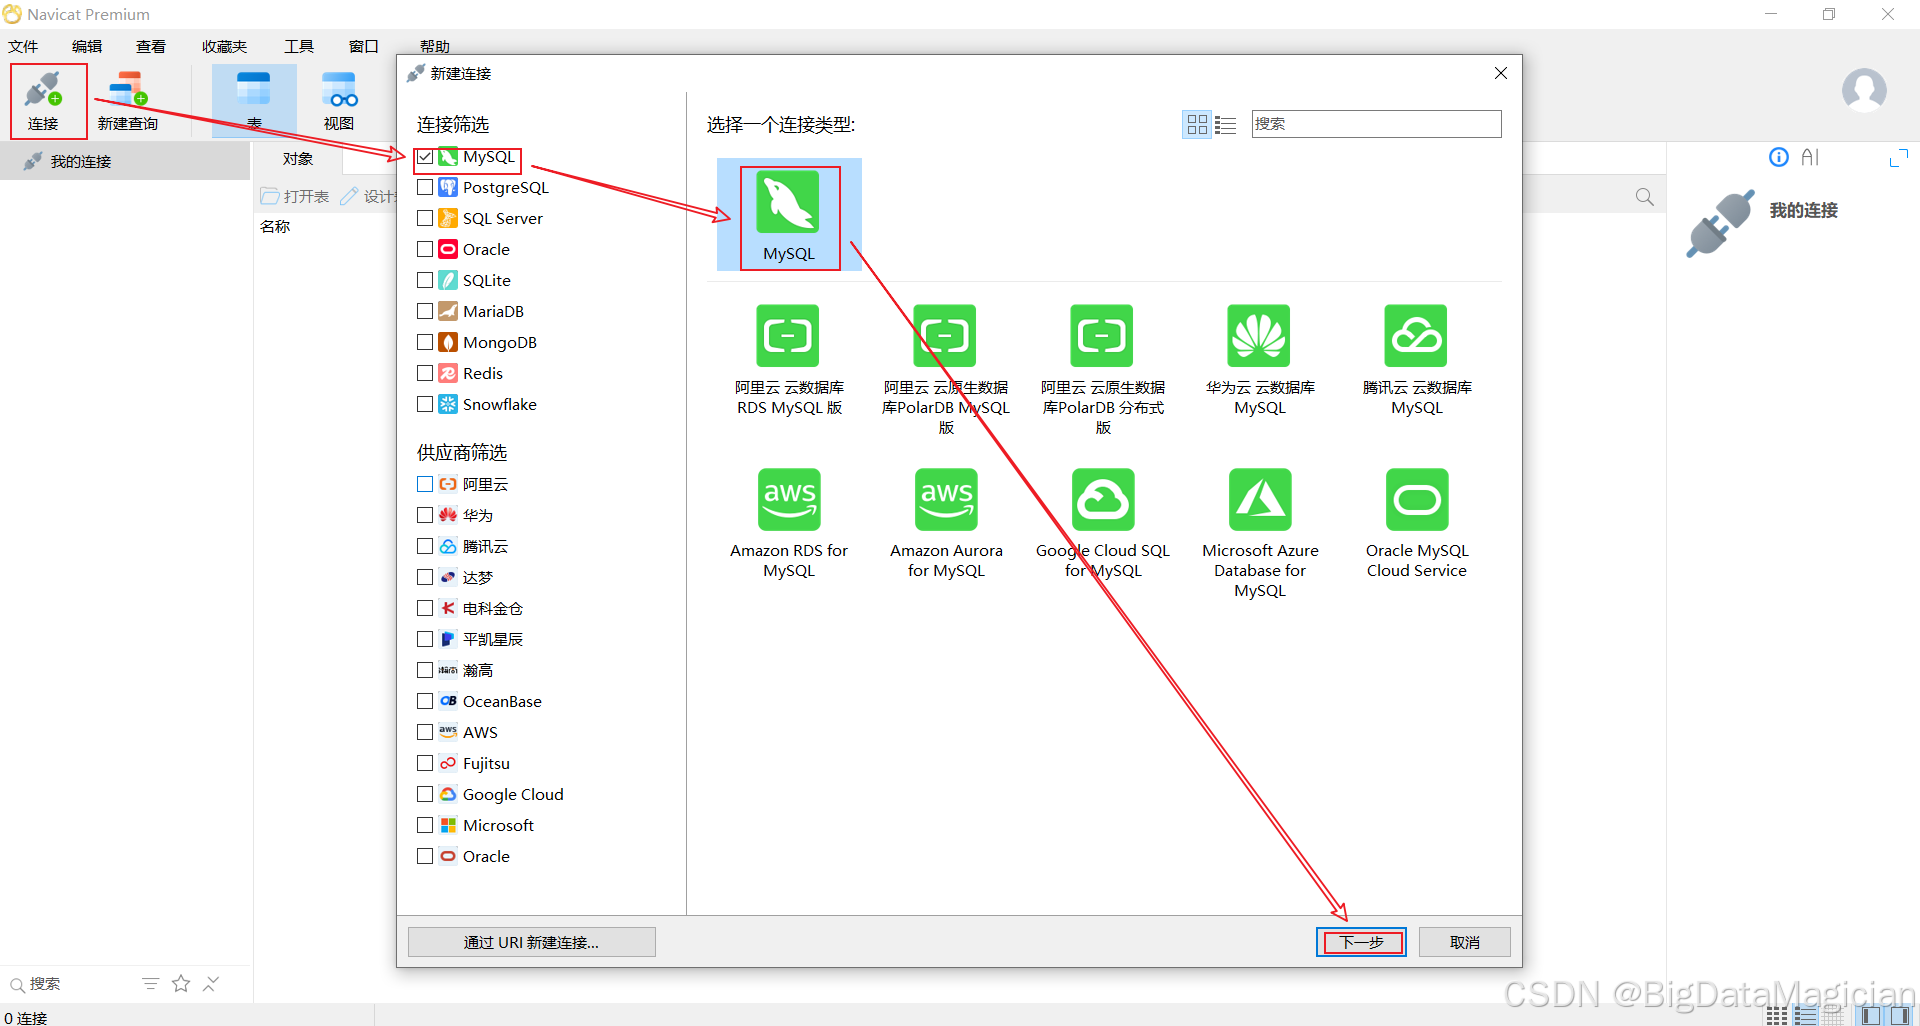Click the search magnifier in objects toolbar
The height and width of the screenshot is (1026, 1920).
click(1644, 196)
